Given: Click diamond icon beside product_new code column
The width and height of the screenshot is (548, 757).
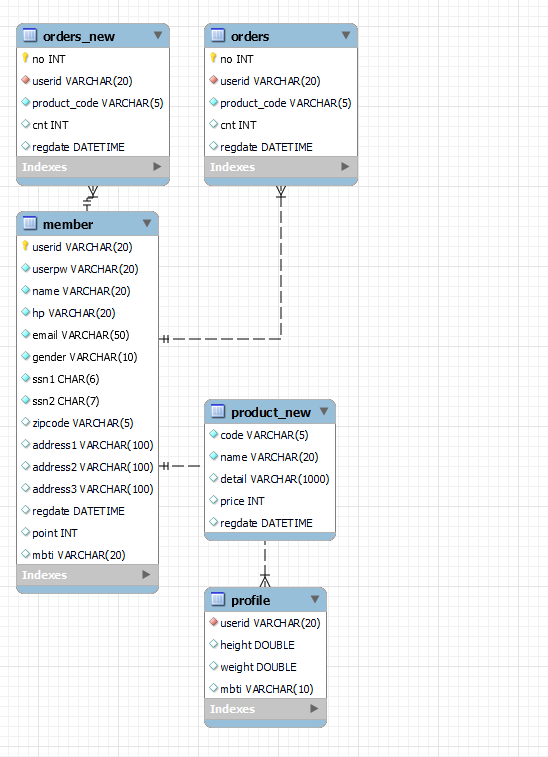Looking at the screenshot, I should click(213, 434).
